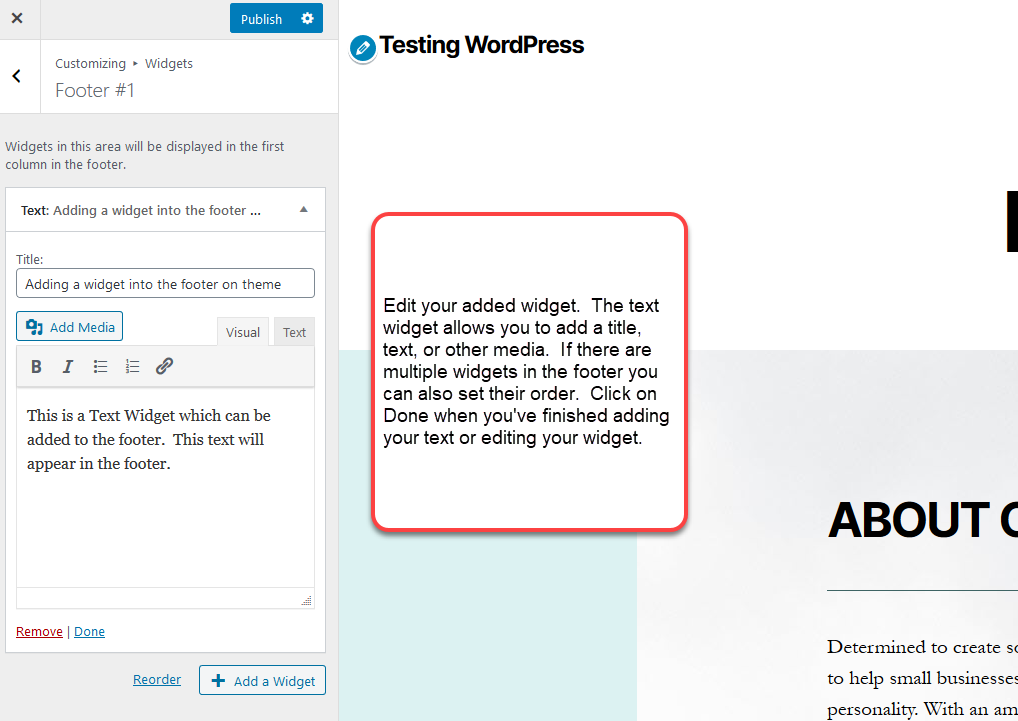The image size is (1018, 721).
Task: Toggle Bold formatting in the editor toolbar
Action: pos(36,367)
